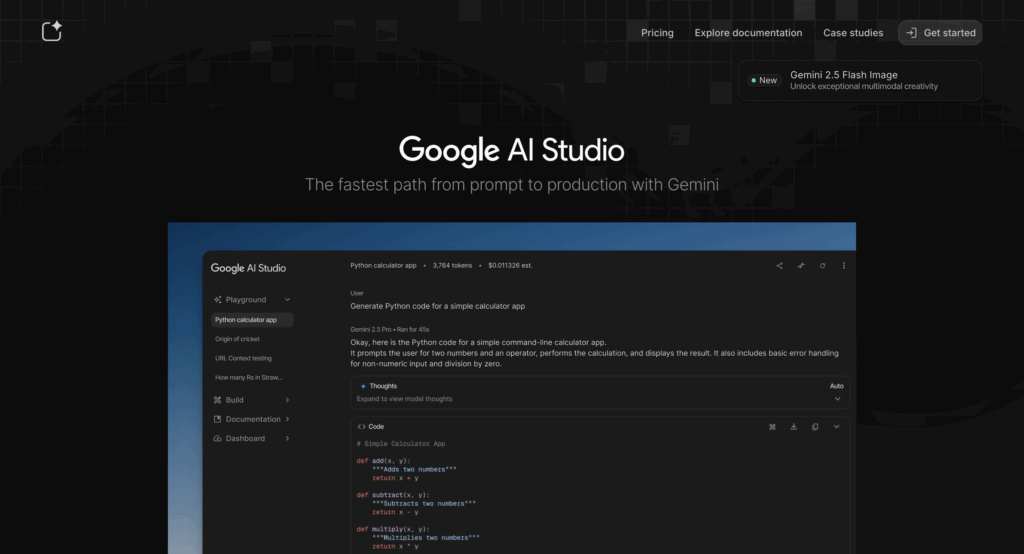
Task: Open the Gemini 2.5 Flash Image announcement
Action: [860, 80]
